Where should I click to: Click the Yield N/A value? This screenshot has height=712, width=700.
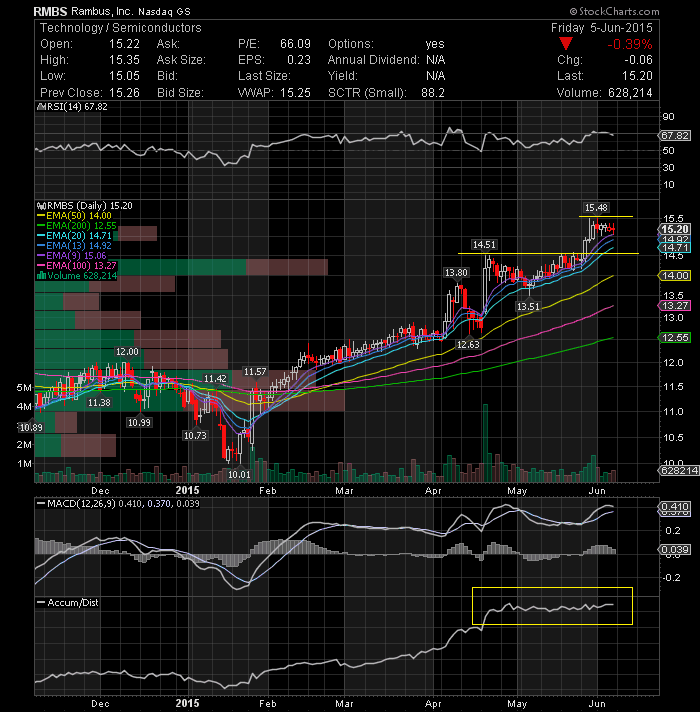[435, 76]
